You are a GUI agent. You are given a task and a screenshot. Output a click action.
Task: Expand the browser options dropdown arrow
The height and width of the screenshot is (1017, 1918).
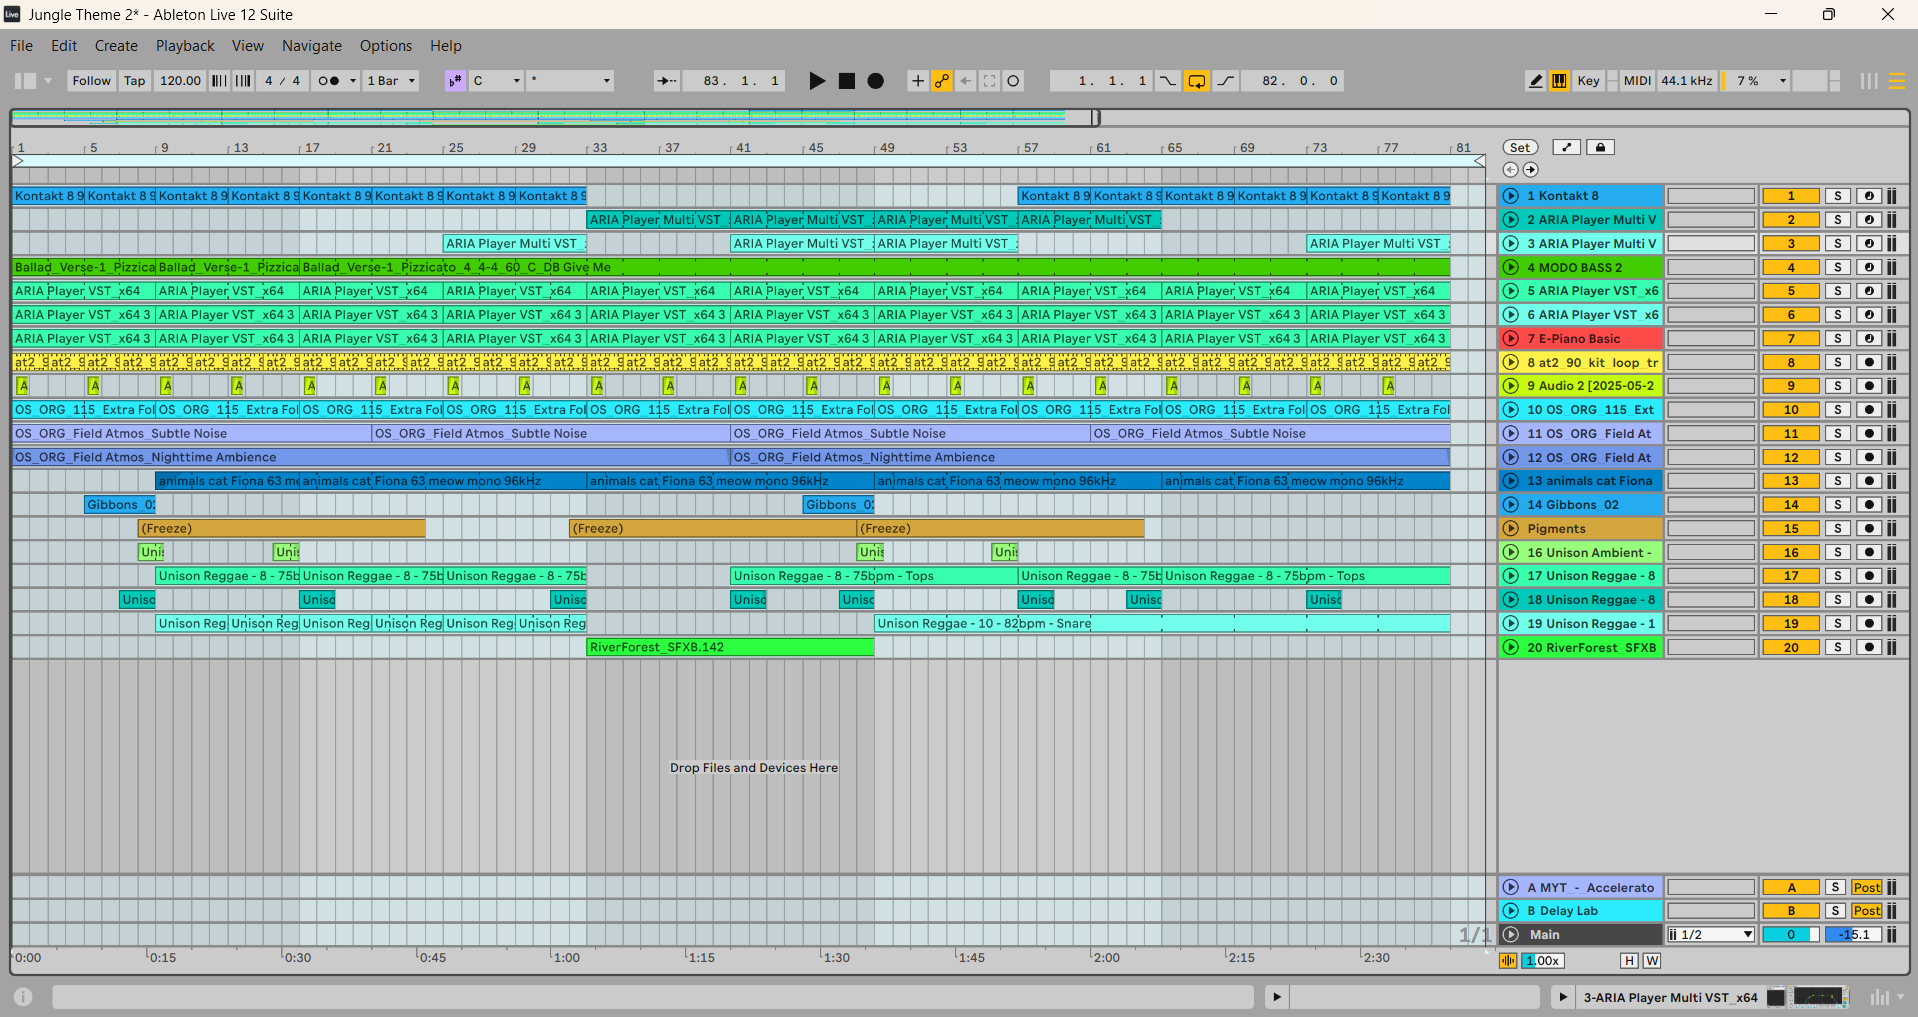[47, 81]
